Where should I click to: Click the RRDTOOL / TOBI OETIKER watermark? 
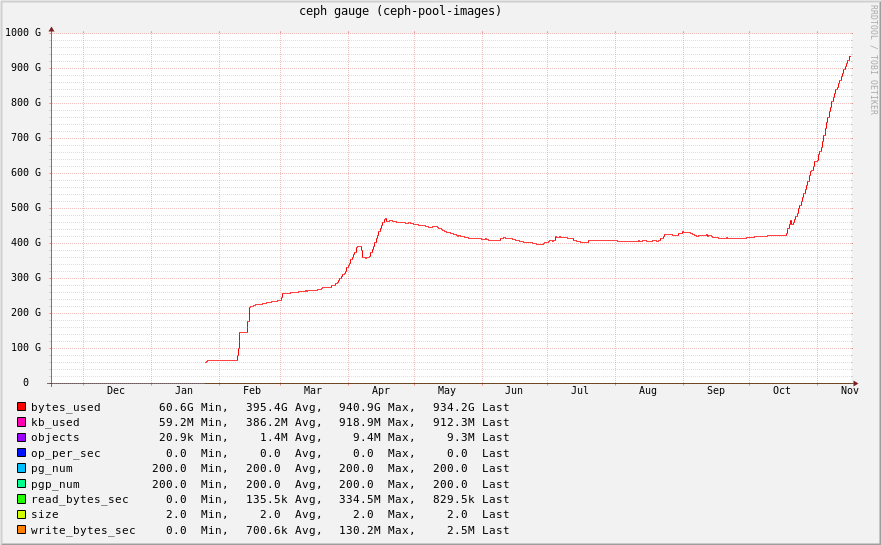click(x=873, y=60)
